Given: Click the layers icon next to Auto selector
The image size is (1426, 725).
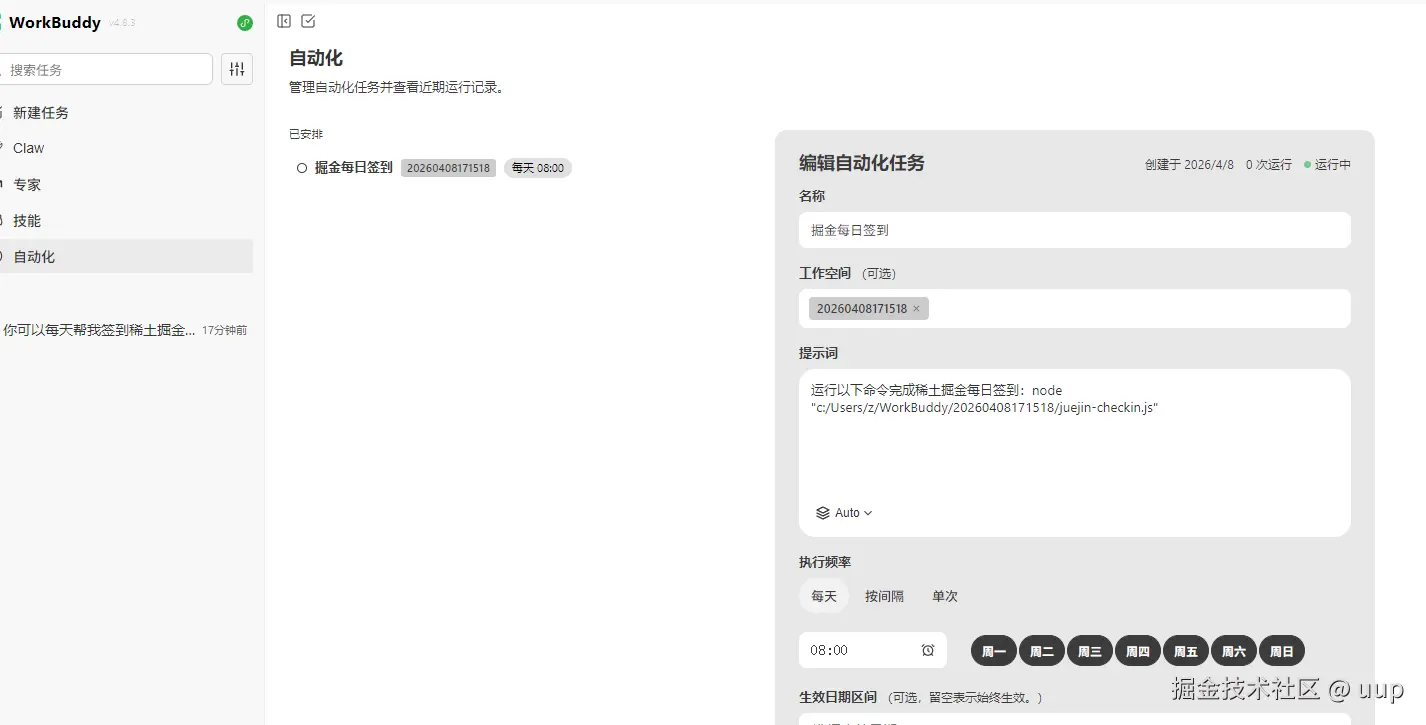Looking at the screenshot, I should click(x=821, y=512).
